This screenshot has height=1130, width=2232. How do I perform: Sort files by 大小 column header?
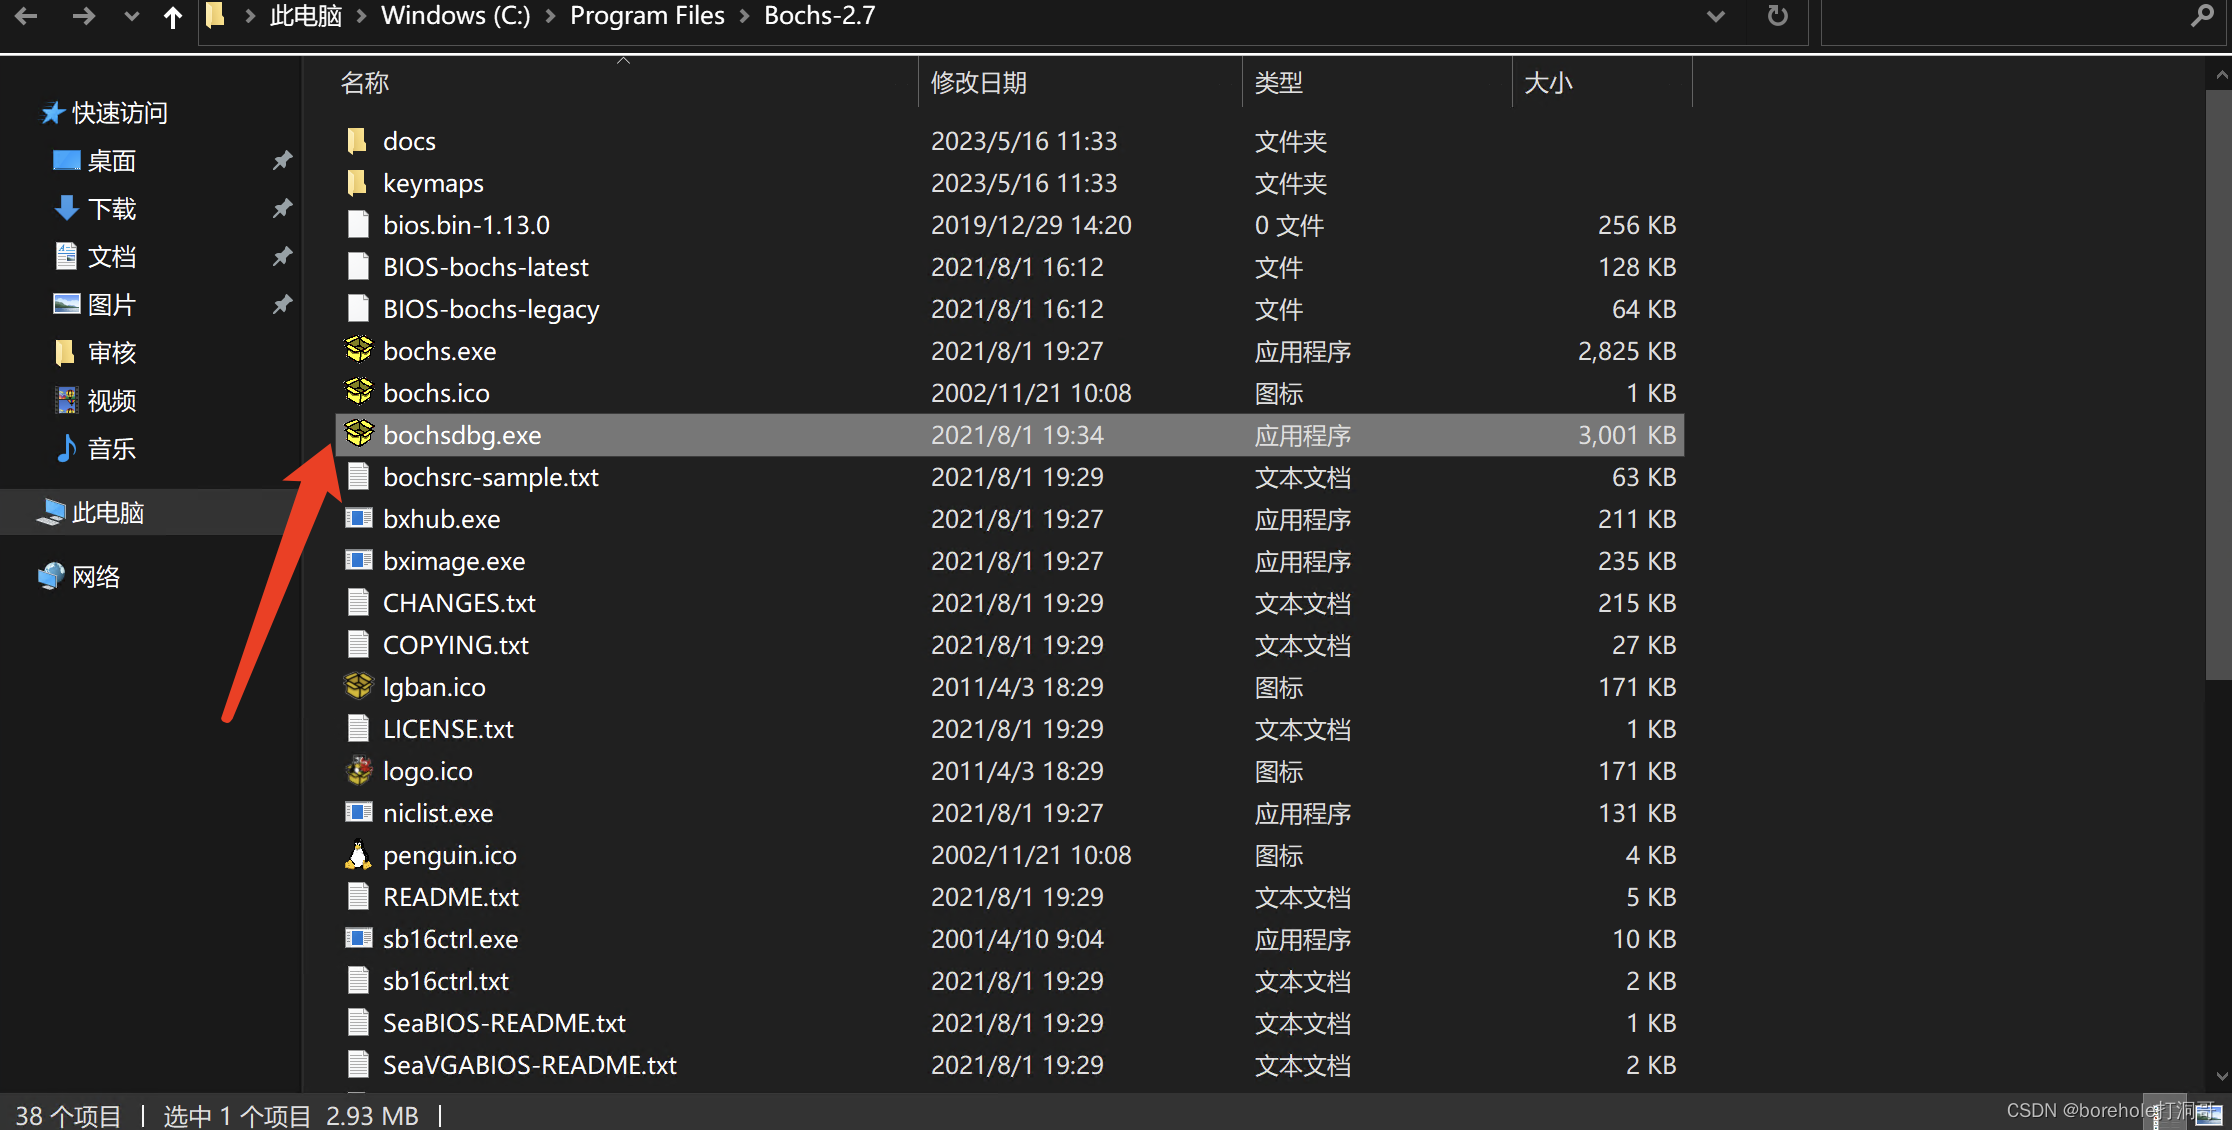(1548, 83)
